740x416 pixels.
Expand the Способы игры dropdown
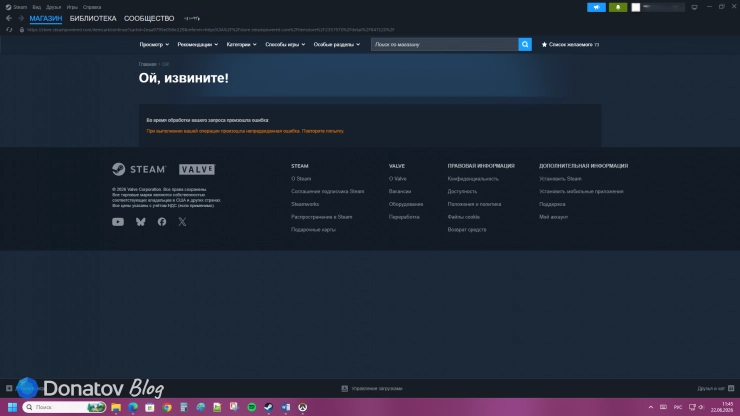click(285, 44)
